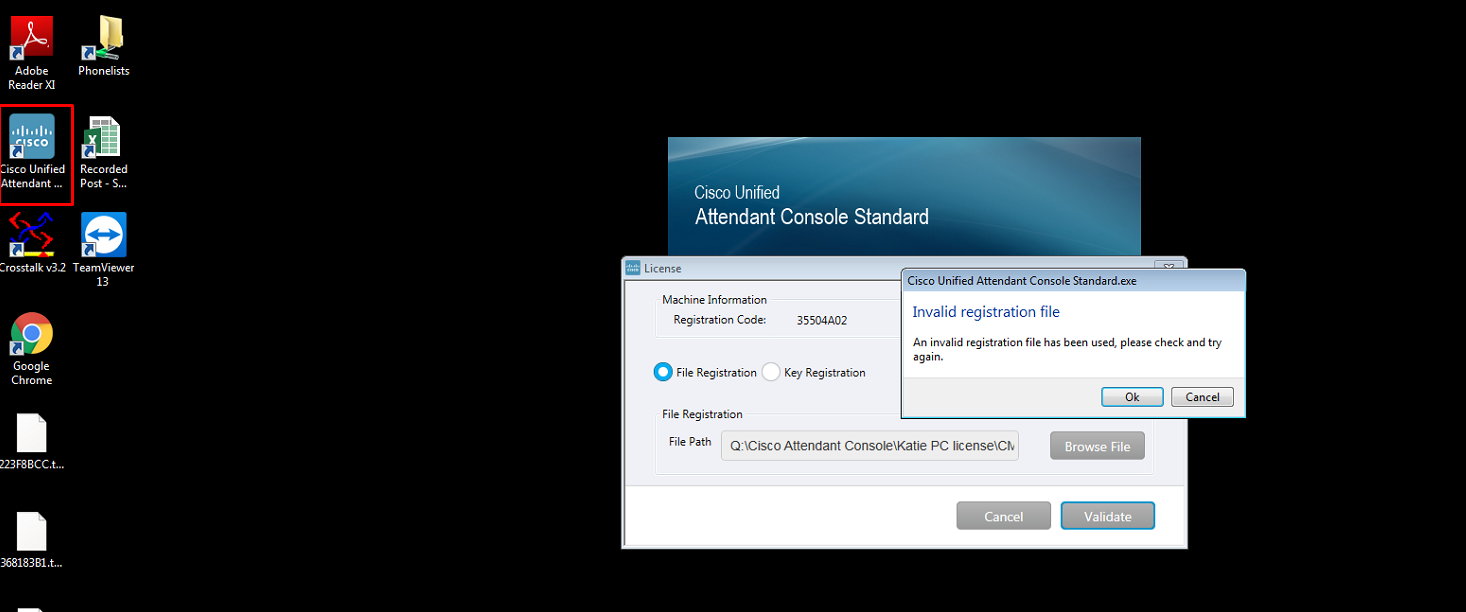Open the Recorded Post Excel shortcut
The width and height of the screenshot is (1466, 612).
point(104,152)
